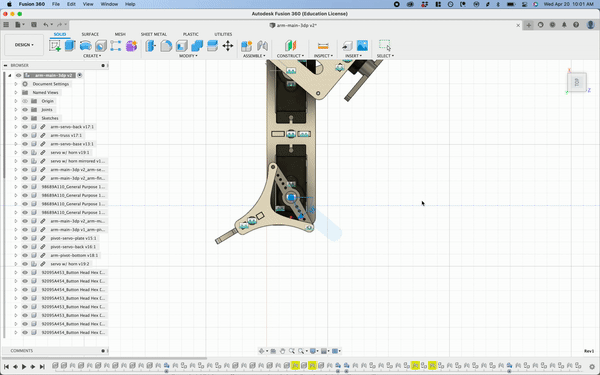Select the Move/Copy tool
600x375 pixels.
point(228,46)
